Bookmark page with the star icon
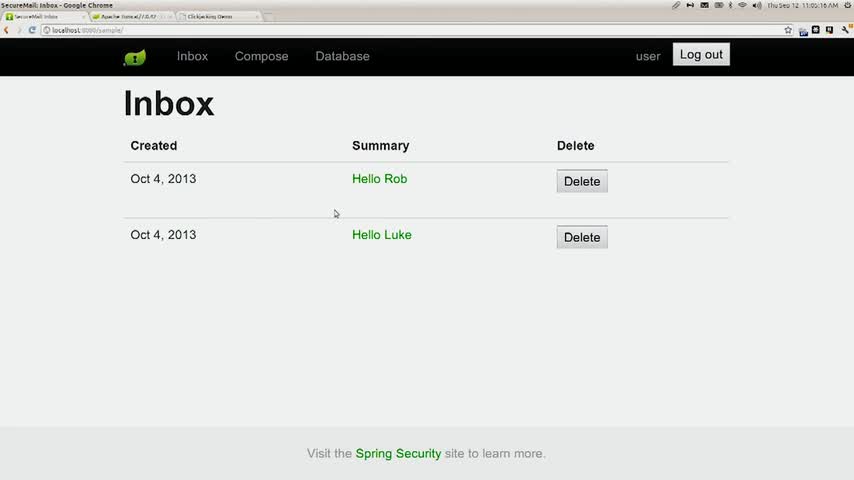This screenshot has width=854, height=480. (x=788, y=30)
